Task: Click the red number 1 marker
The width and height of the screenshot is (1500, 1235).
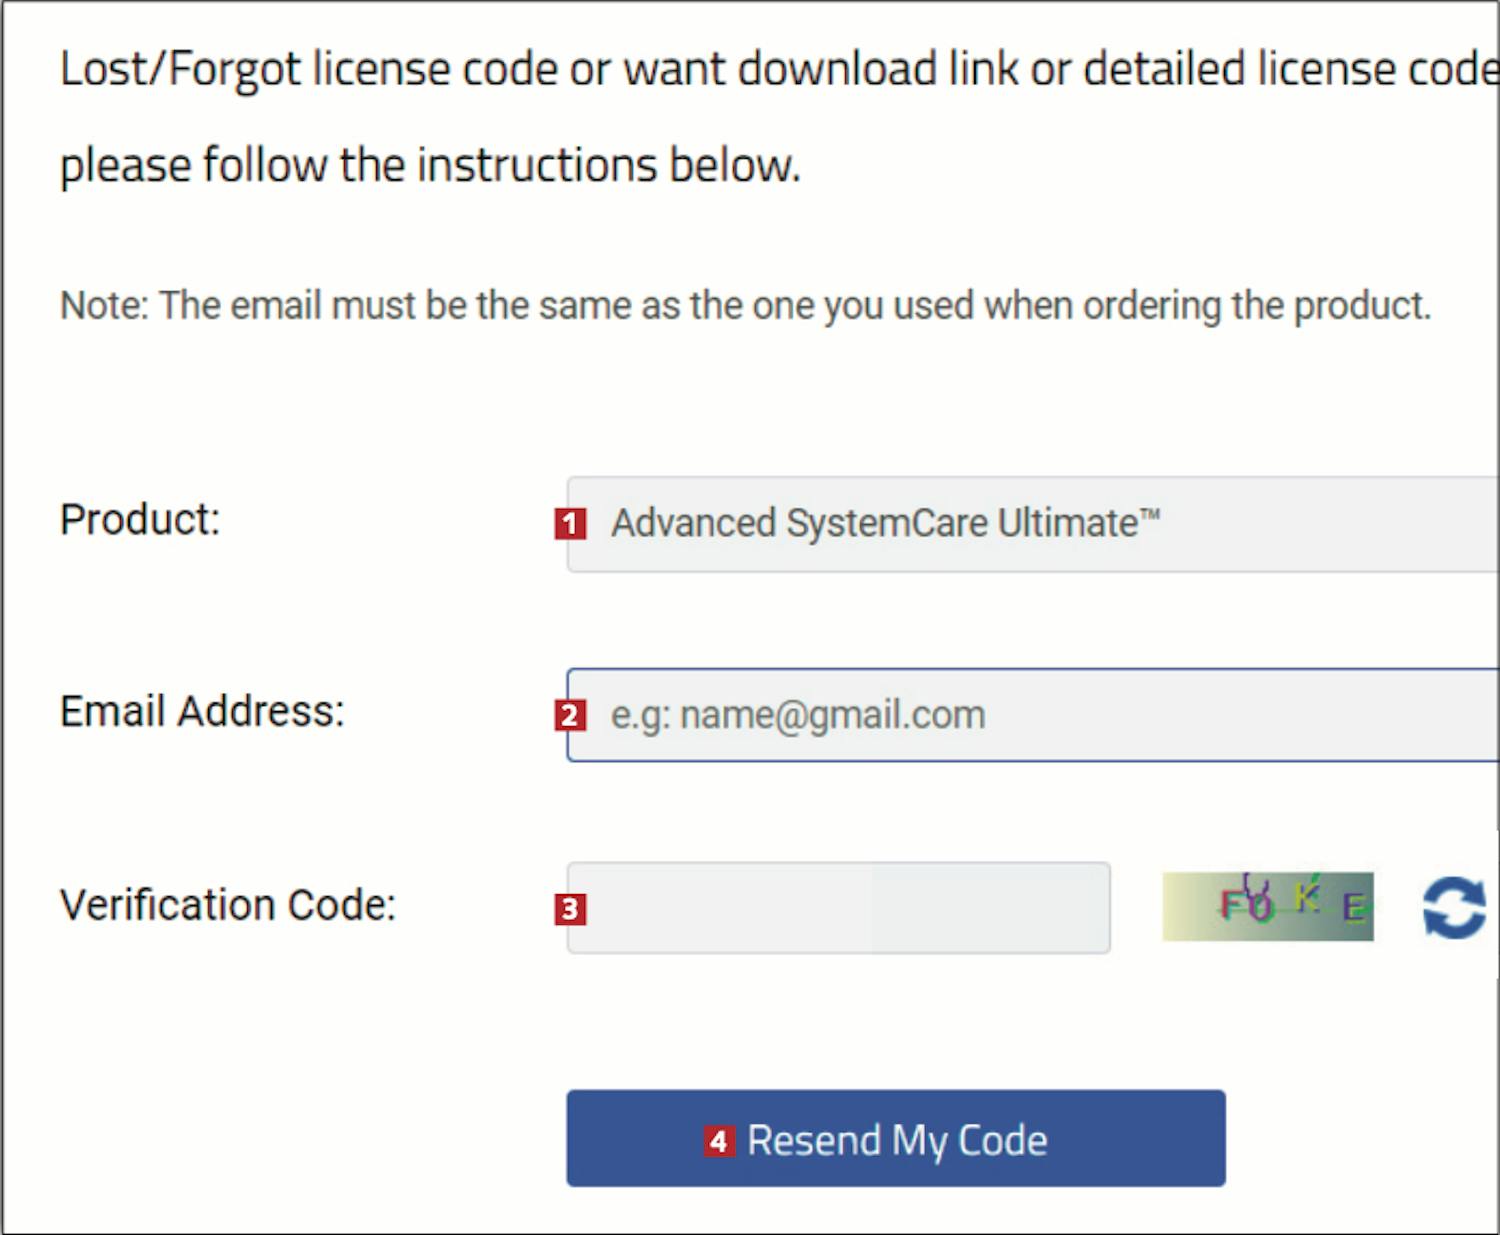Action: pyautogui.click(x=571, y=523)
